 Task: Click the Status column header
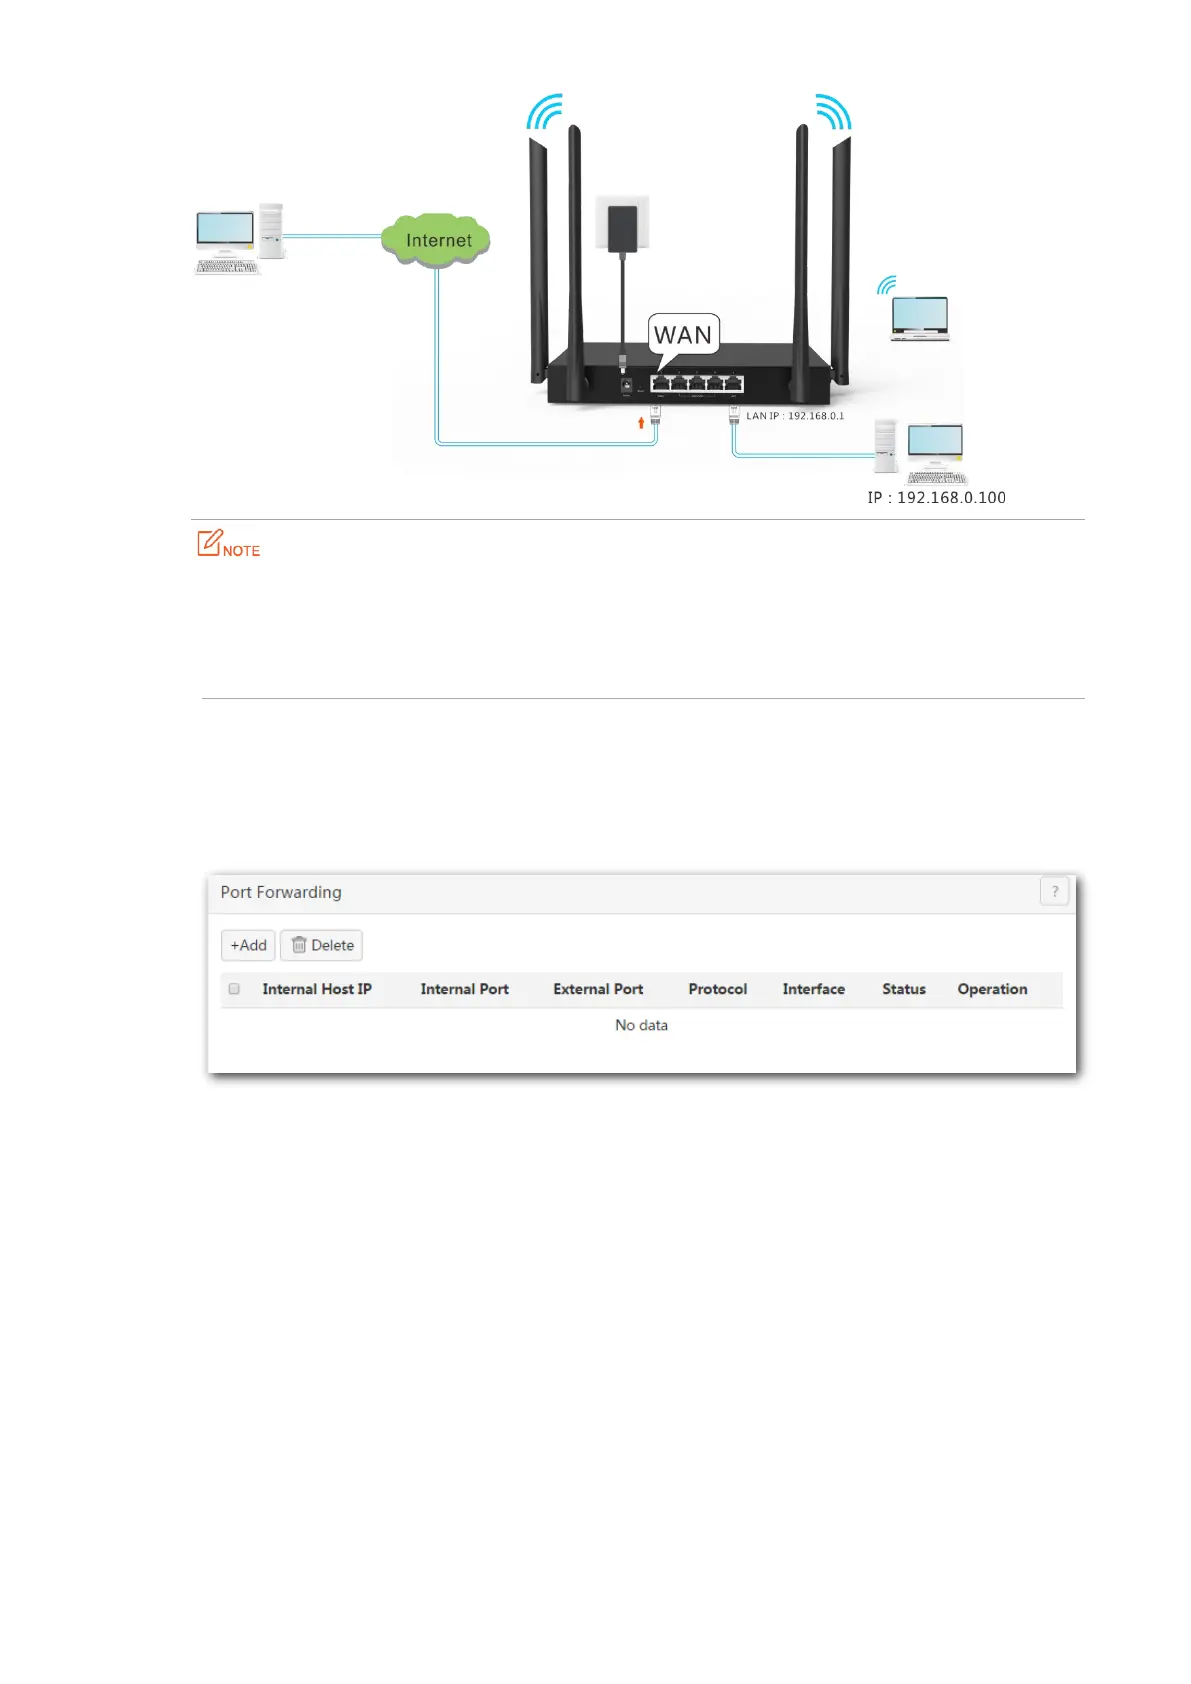[903, 989]
